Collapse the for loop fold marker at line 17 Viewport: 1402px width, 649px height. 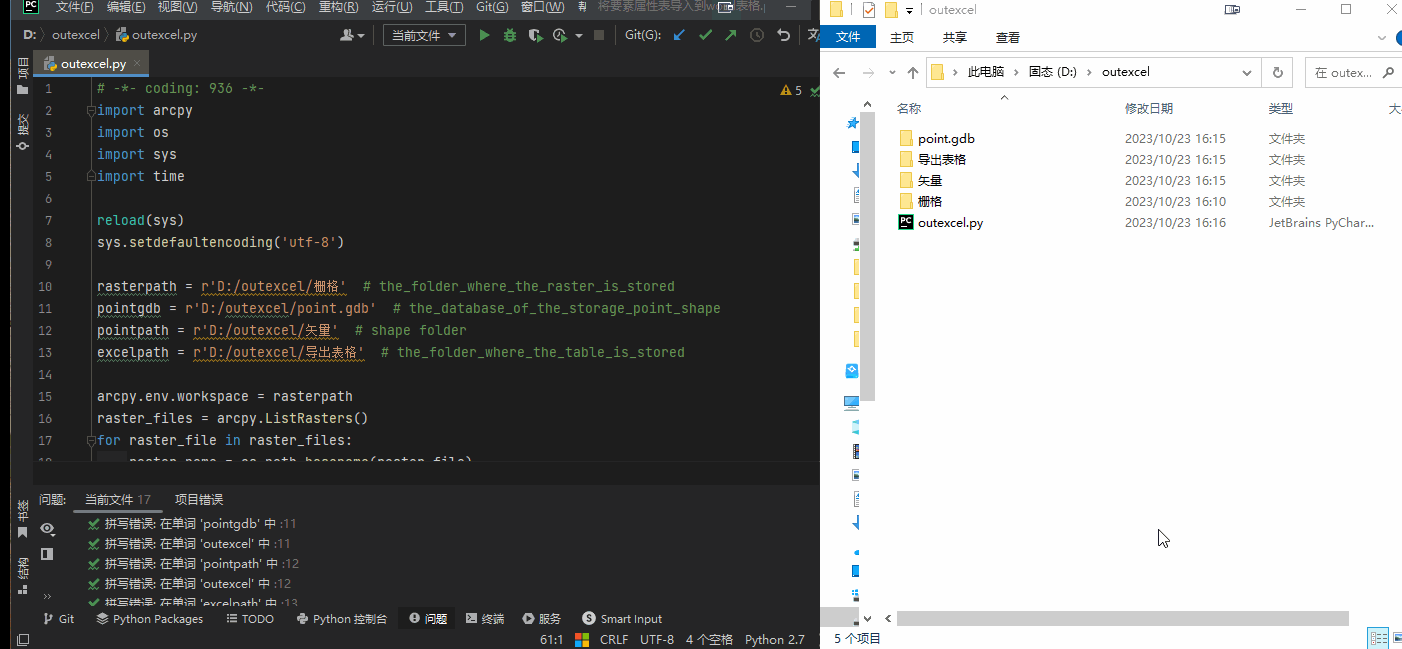pos(90,440)
